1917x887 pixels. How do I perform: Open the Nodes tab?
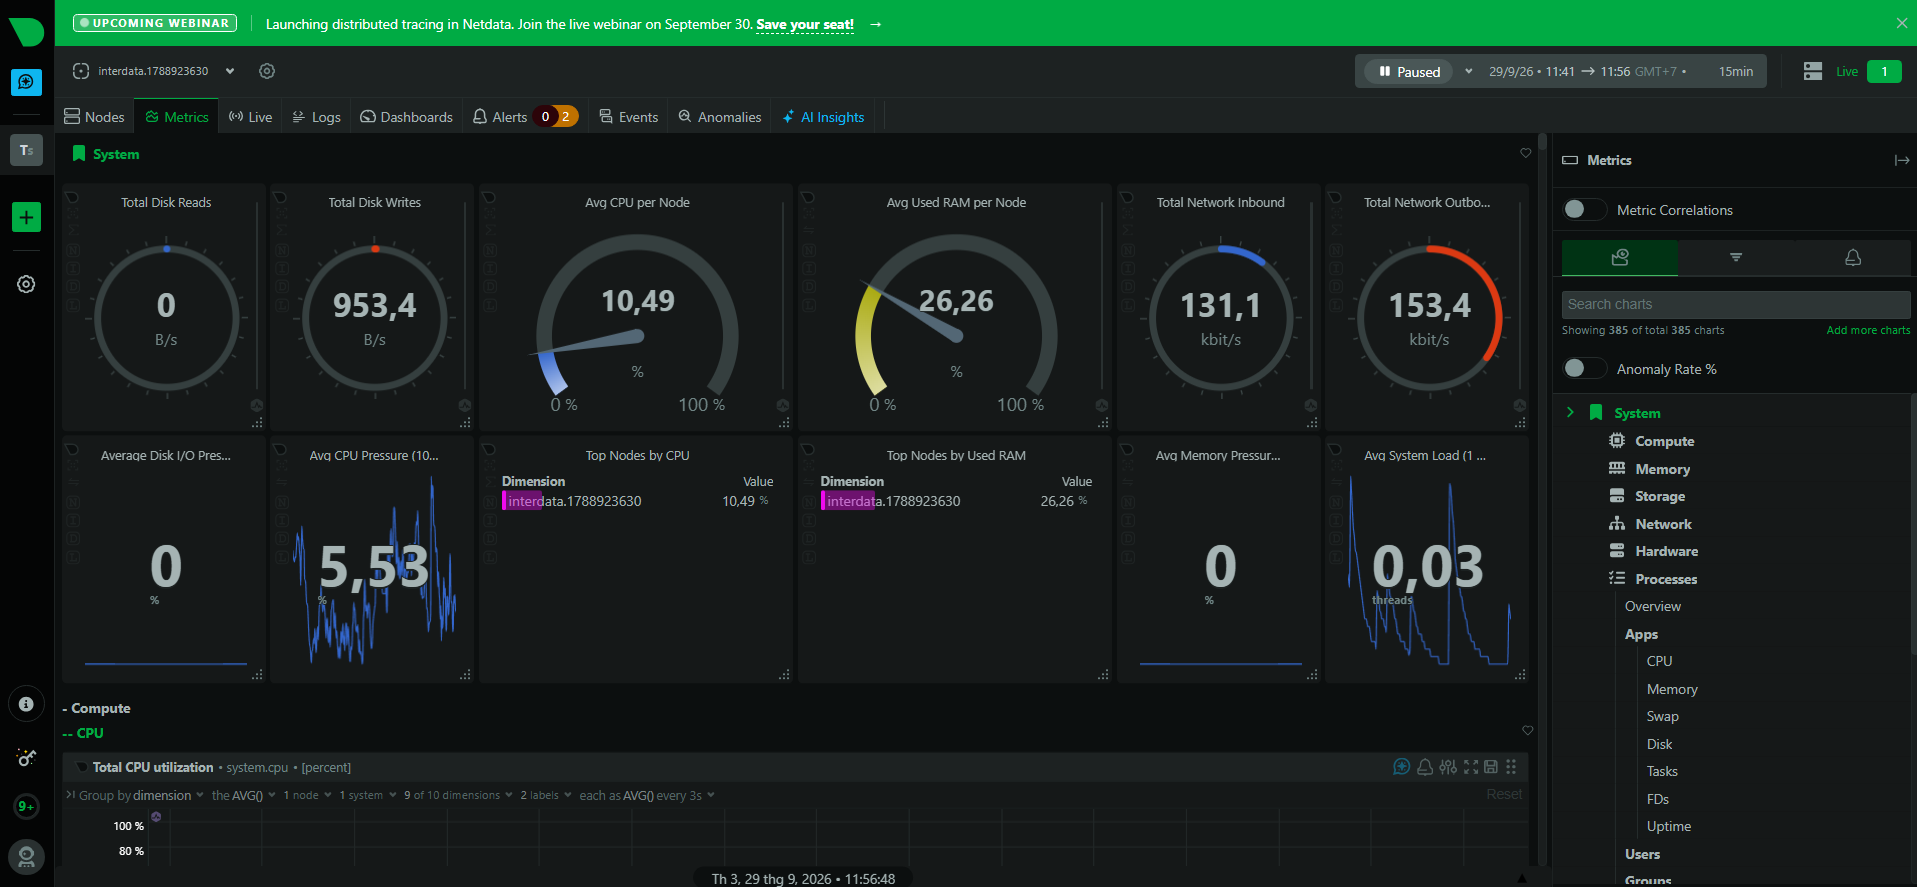click(94, 117)
